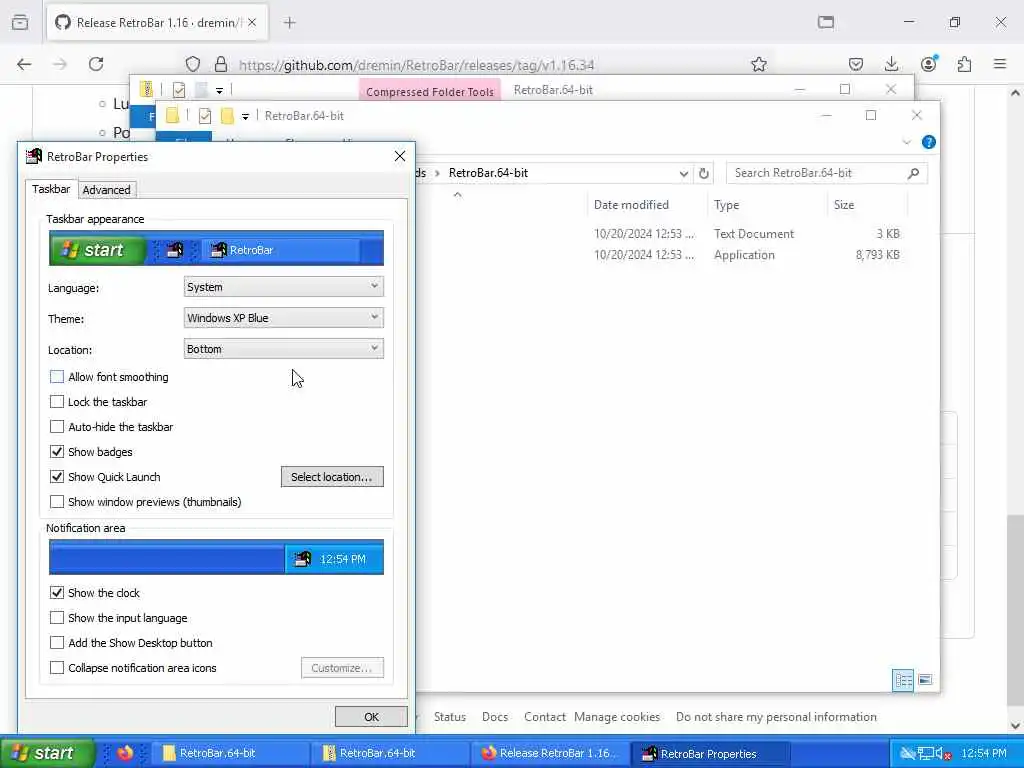This screenshot has height=768, width=1024.
Task: Open the Docs footer link
Action: 495,717
